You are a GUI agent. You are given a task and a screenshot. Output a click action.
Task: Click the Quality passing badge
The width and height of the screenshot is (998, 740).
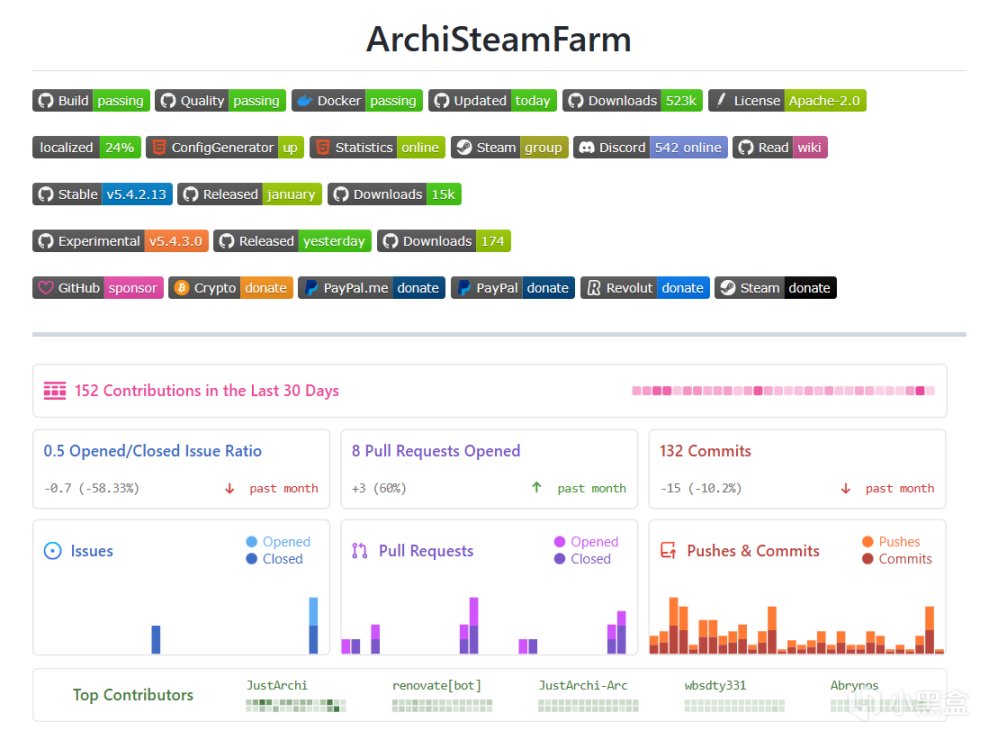coord(220,101)
